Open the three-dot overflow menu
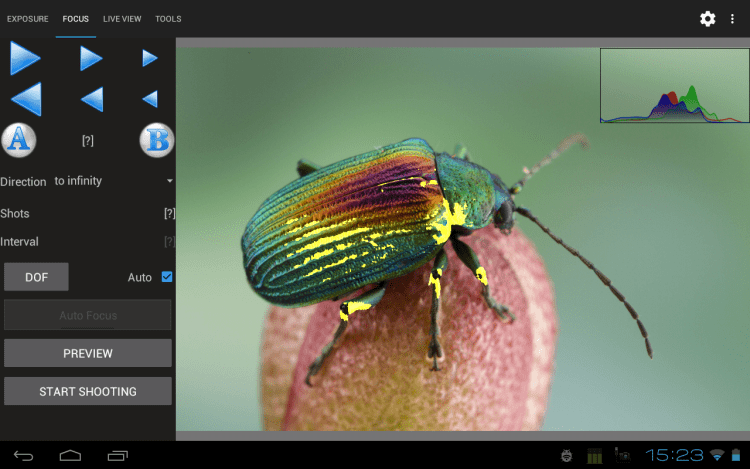 (733, 19)
